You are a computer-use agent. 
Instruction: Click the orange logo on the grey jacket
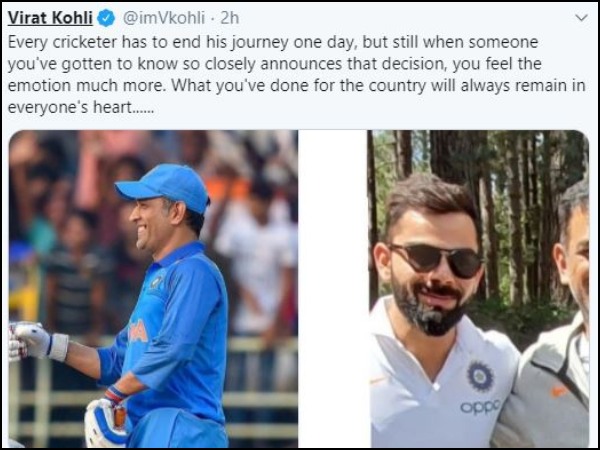pos(559,391)
